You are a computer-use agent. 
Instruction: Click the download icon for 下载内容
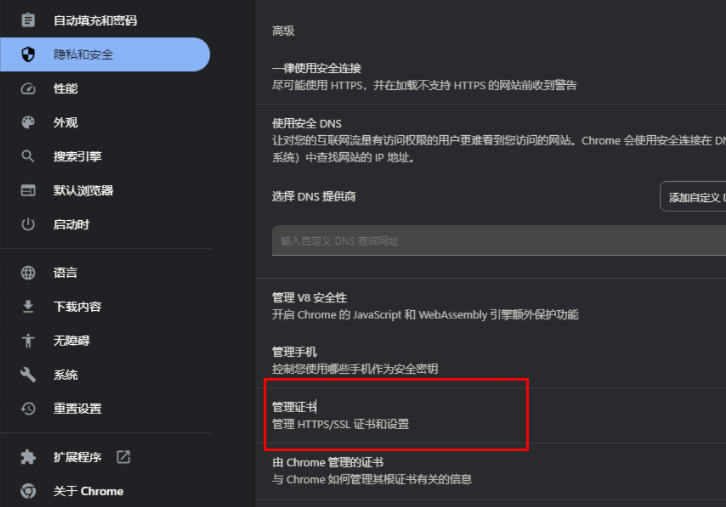[x=28, y=307]
